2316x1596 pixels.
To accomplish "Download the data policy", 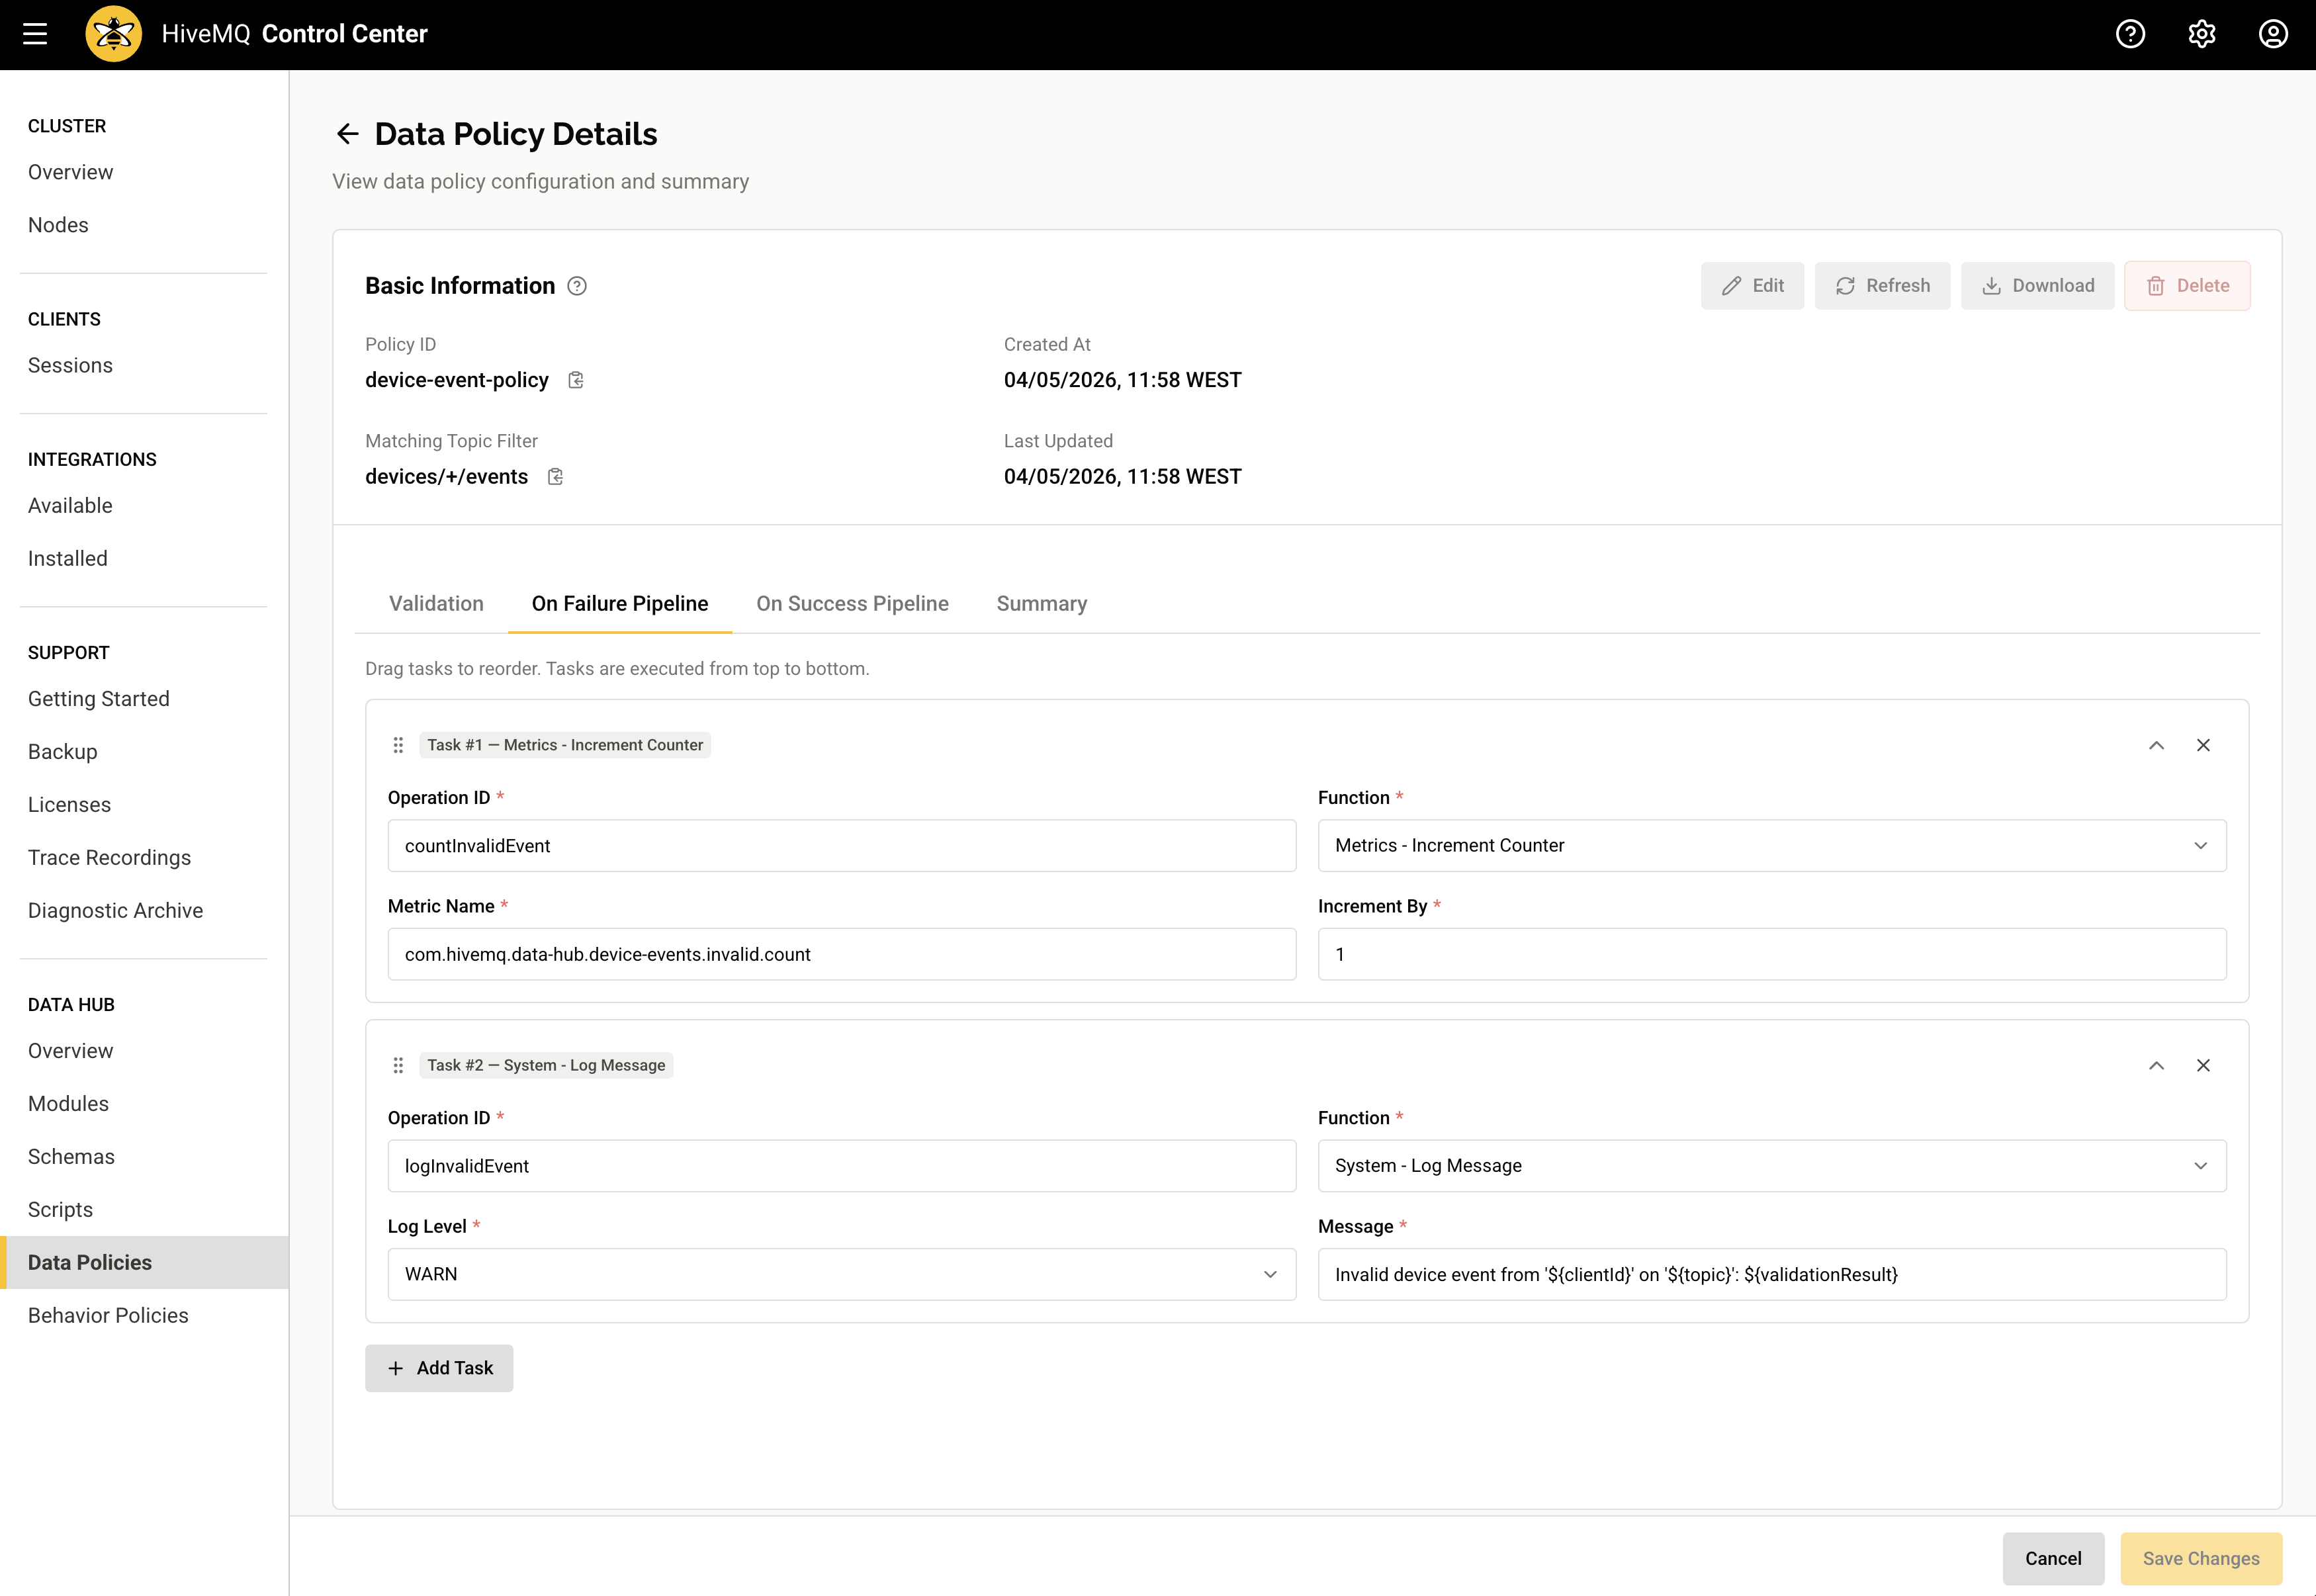I will (x=2037, y=286).
